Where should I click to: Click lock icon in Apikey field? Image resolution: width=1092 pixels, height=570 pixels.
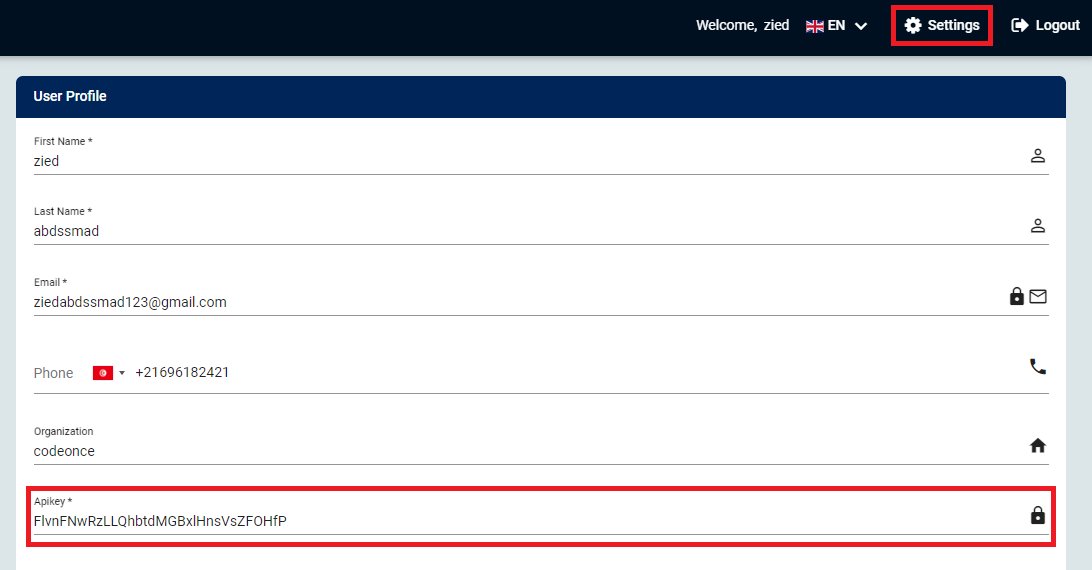[x=1038, y=515]
